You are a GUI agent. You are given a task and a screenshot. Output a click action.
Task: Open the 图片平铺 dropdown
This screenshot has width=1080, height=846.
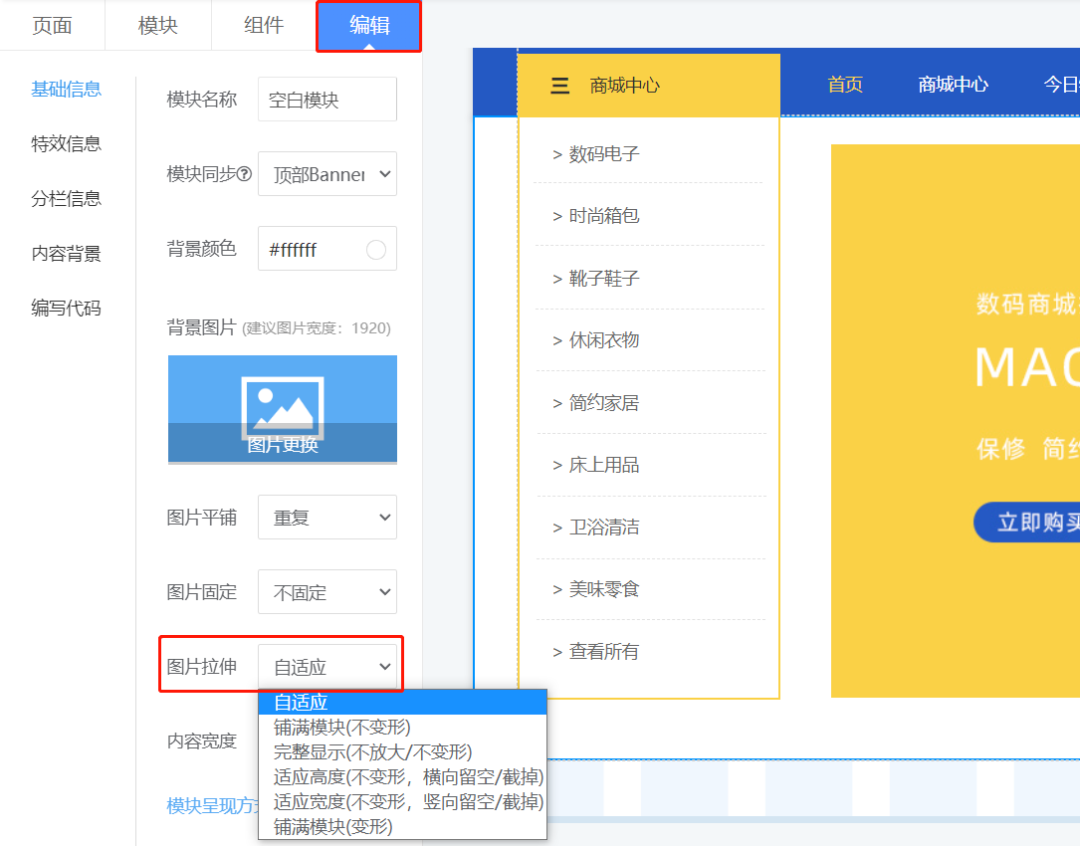(327, 518)
